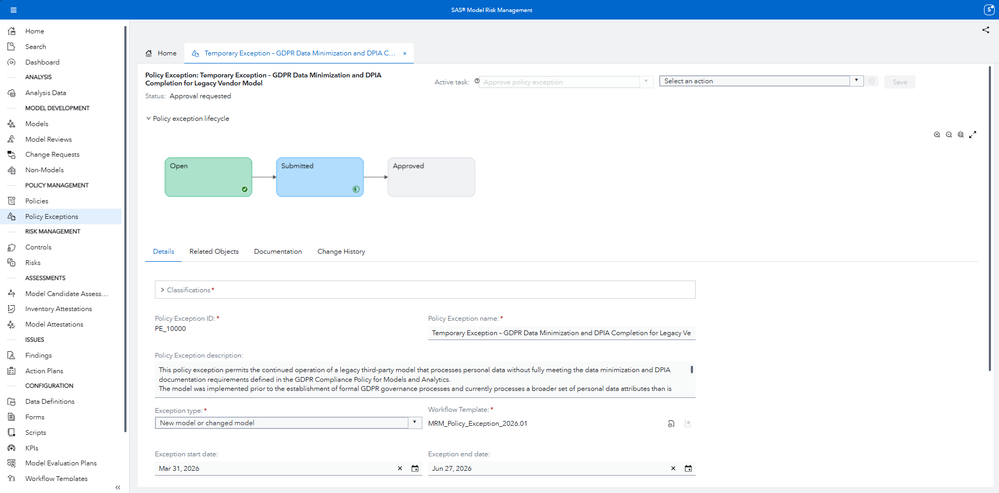Click the info icon beside Active task
The width and height of the screenshot is (999, 493).
[477, 82]
